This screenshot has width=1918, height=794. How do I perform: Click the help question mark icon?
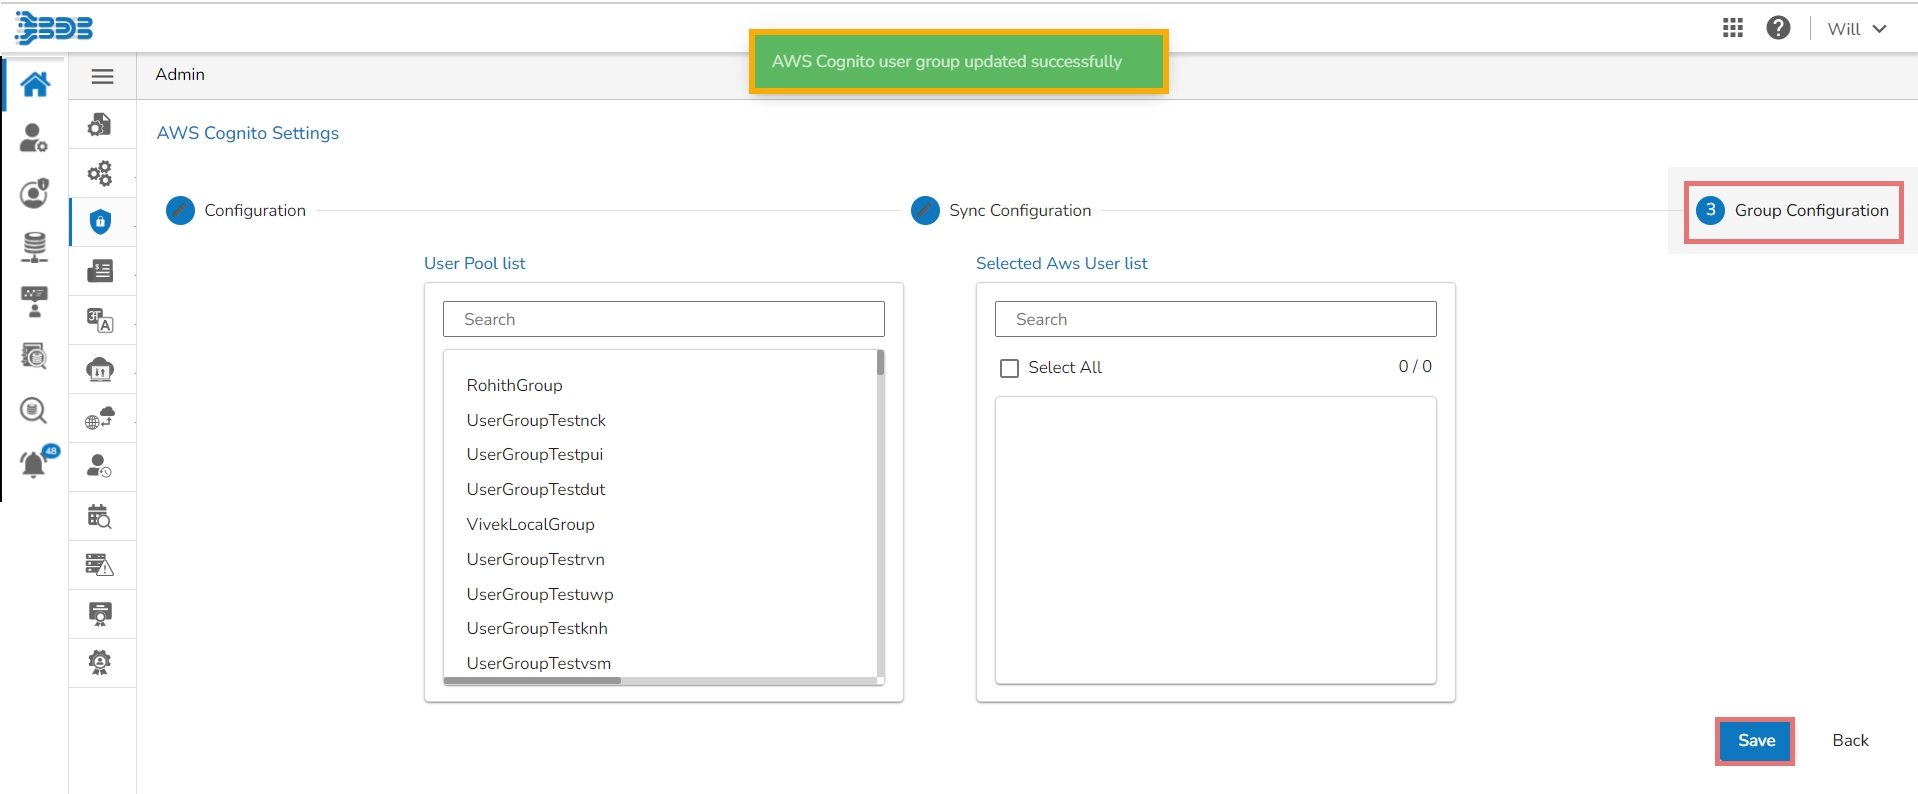coord(1778,28)
